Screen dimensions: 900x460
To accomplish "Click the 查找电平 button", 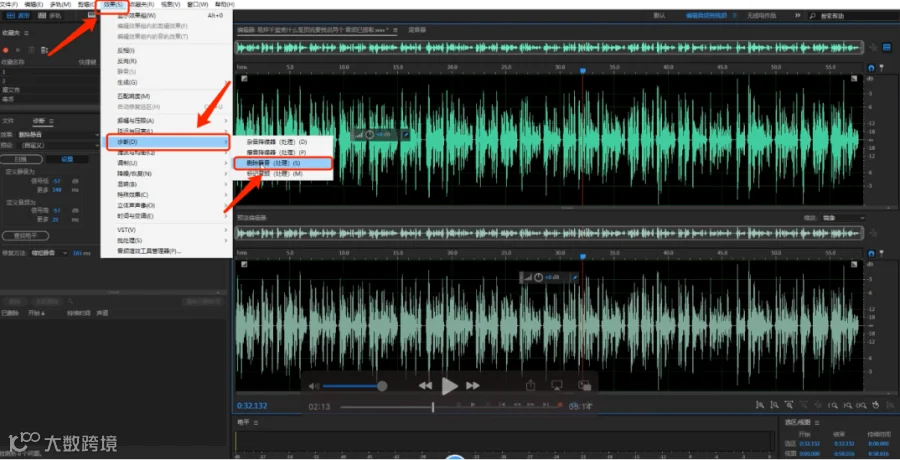I will click(25, 235).
